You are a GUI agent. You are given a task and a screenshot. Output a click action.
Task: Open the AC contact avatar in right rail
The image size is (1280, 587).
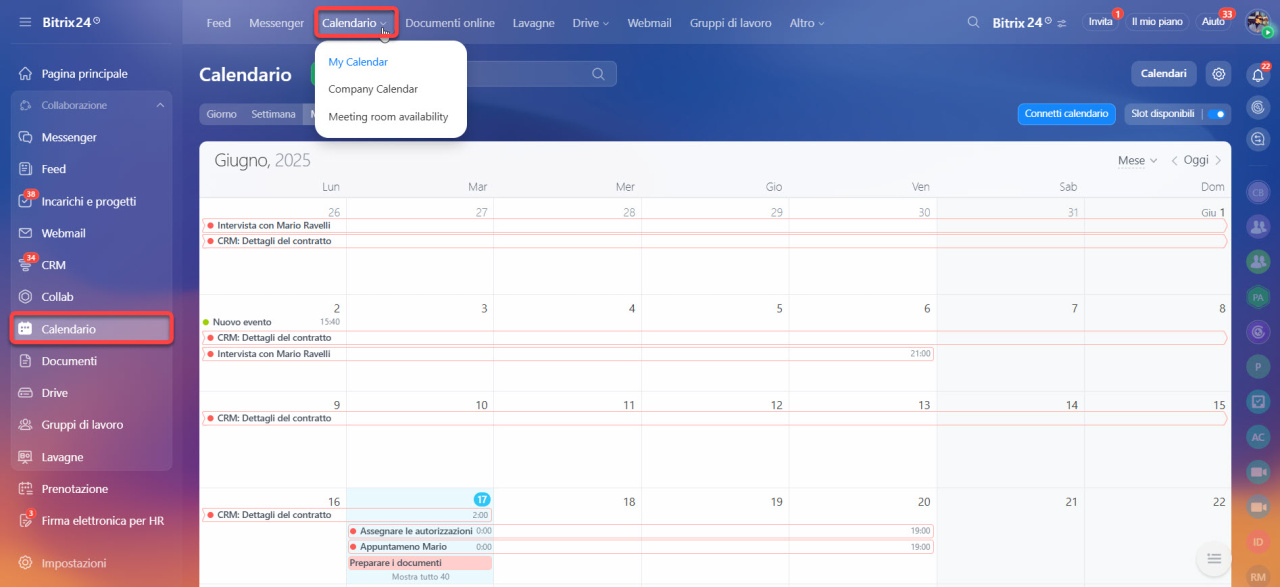pos(1259,437)
